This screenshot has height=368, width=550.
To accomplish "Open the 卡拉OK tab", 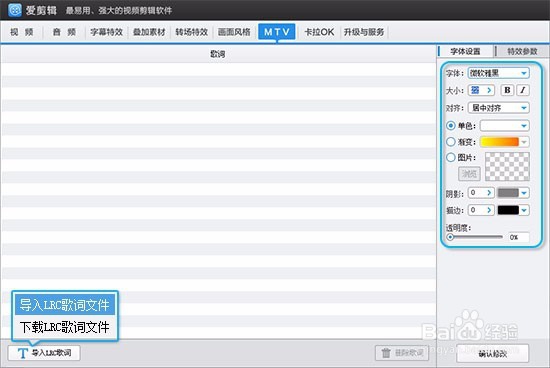I will [319, 32].
